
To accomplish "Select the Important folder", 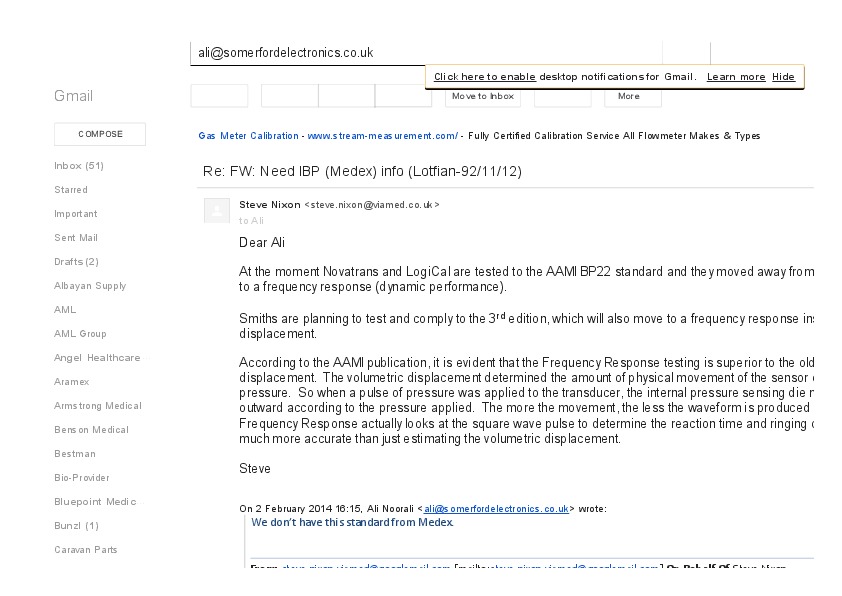I will tap(76, 213).
